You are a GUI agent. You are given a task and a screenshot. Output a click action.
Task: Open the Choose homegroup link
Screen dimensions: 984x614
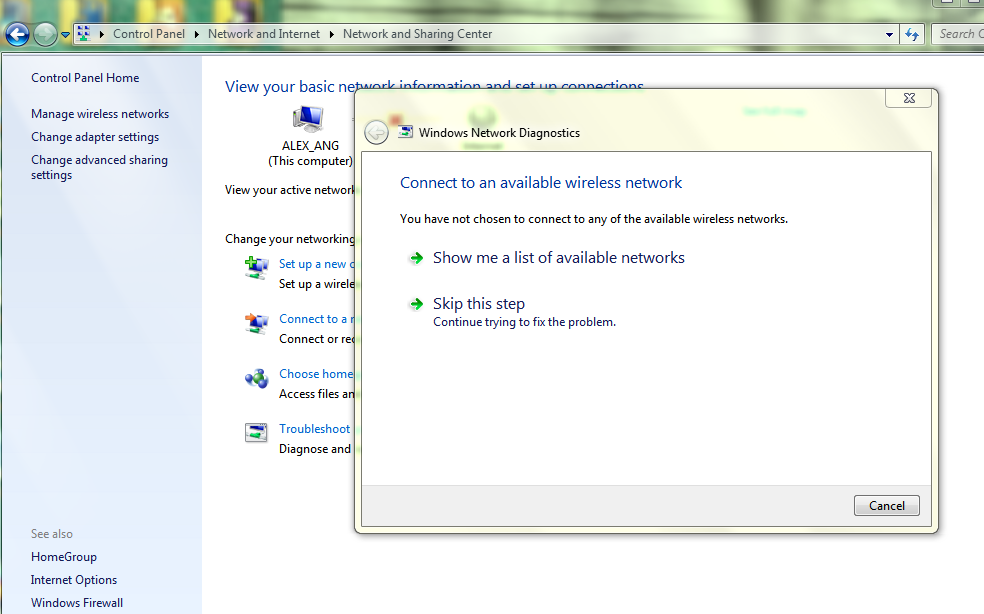tap(316, 374)
